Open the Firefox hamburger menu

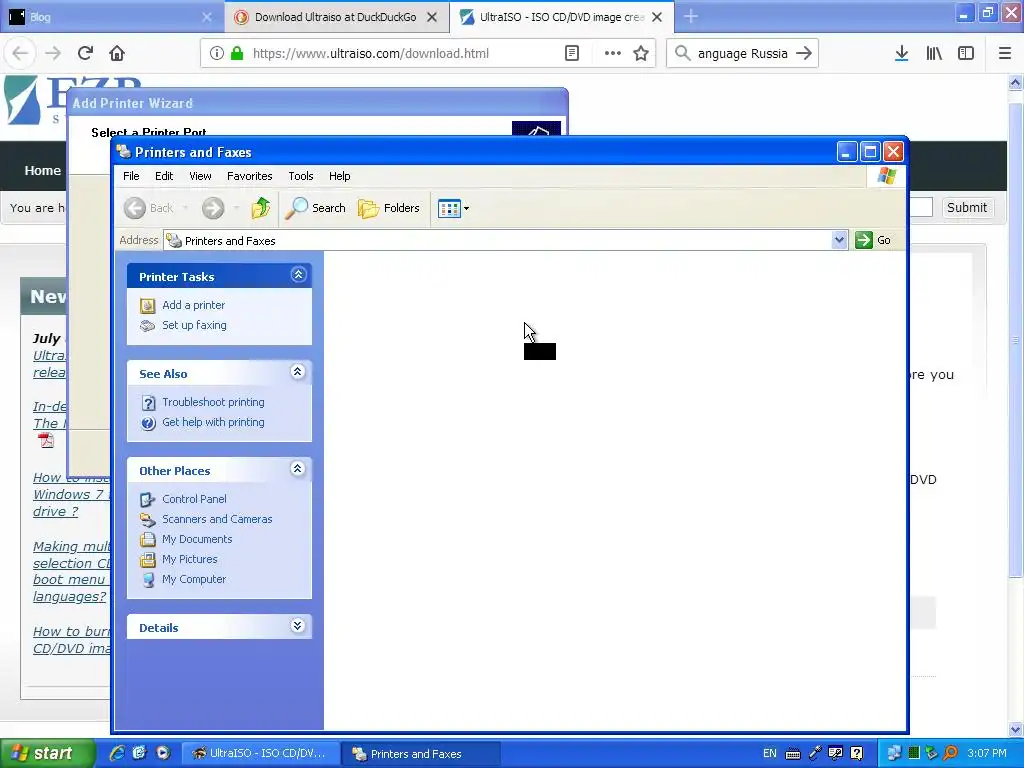pyautogui.click(x=1004, y=54)
